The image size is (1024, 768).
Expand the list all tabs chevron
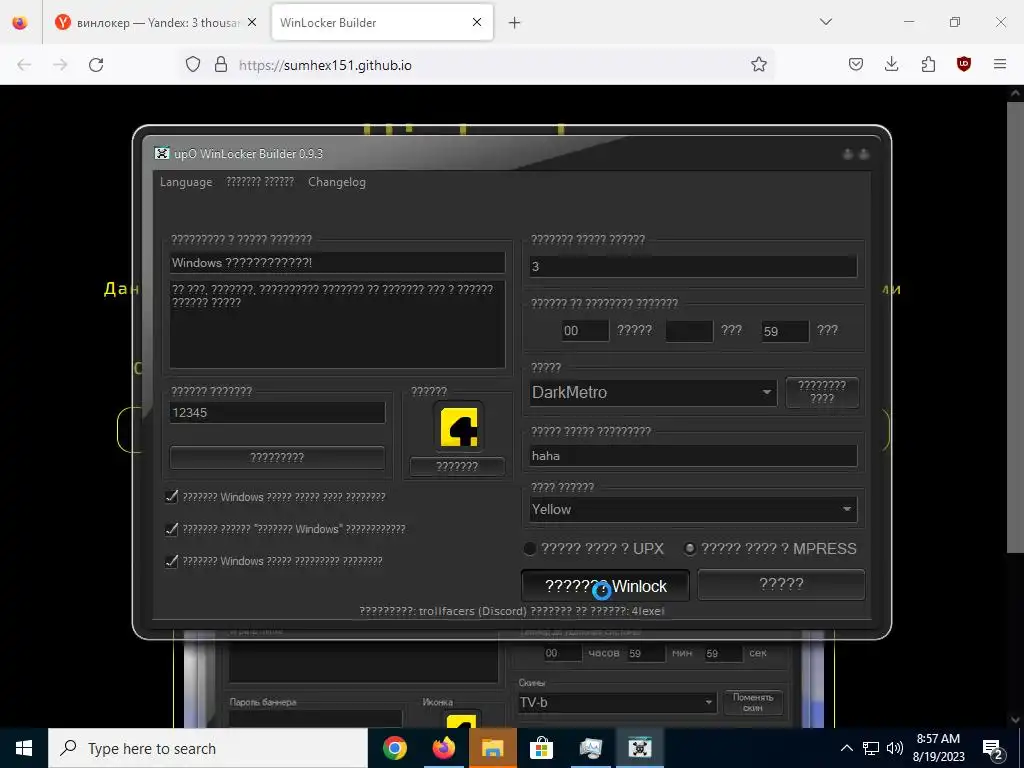tap(825, 22)
